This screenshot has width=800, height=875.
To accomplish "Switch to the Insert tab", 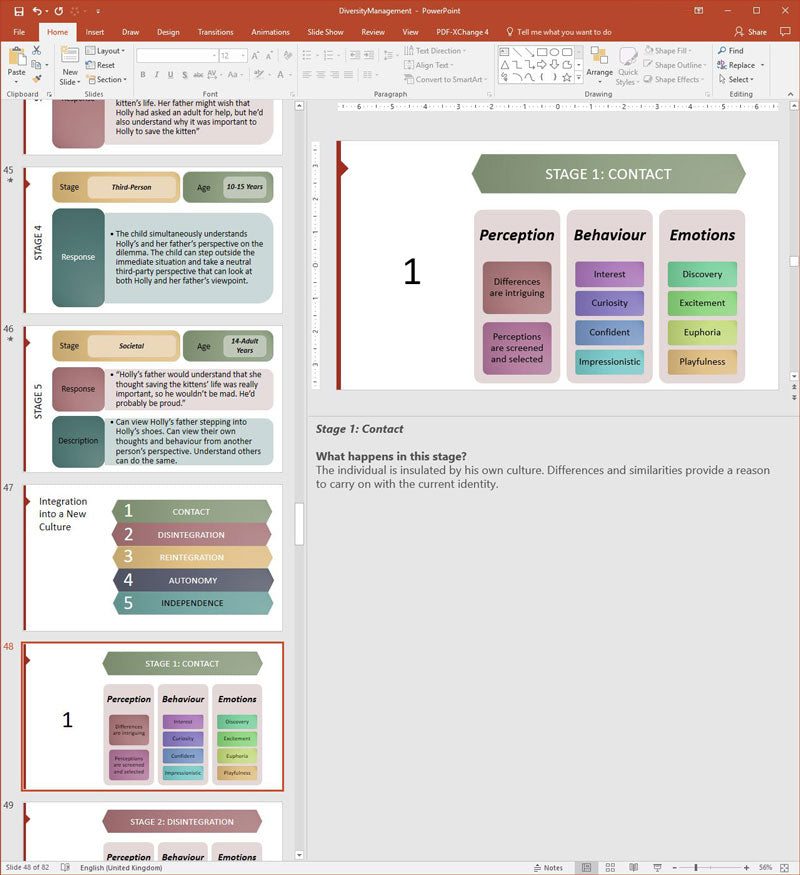I will coord(95,32).
